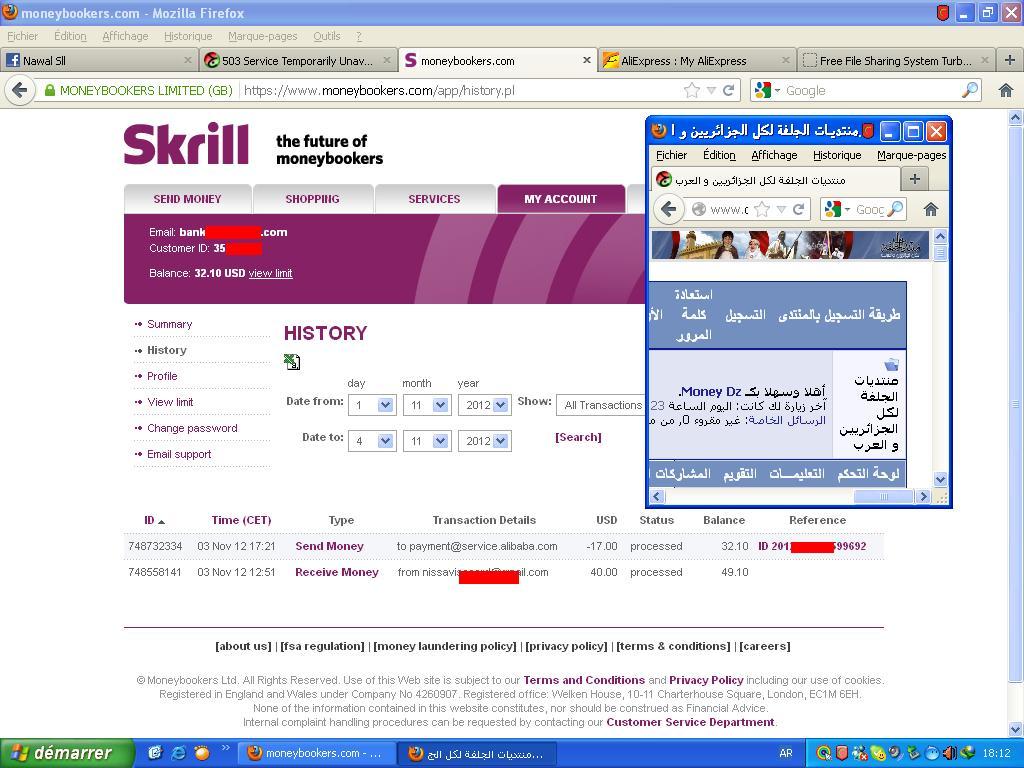Viewport: 1024px width, 768px height.
Task: Click search magnifier in Arabic forum window
Action: (896, 209)
